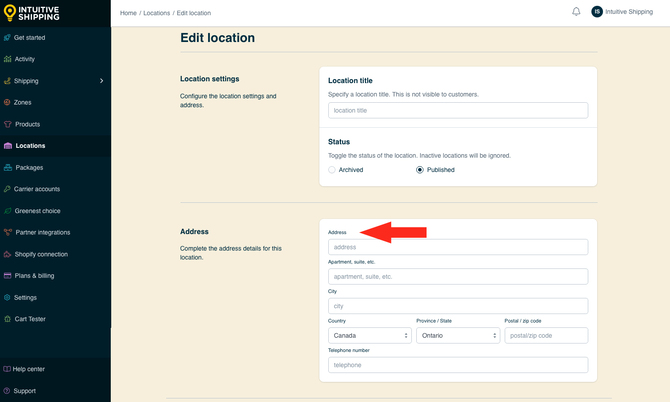Expand the Shipping submenu chevron
This screenshot has height=402, width=670.
click(x=101, y=81)
